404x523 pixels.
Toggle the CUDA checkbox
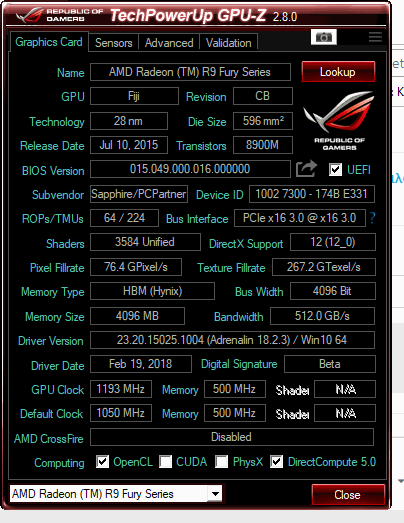click(x=165, y=462)
